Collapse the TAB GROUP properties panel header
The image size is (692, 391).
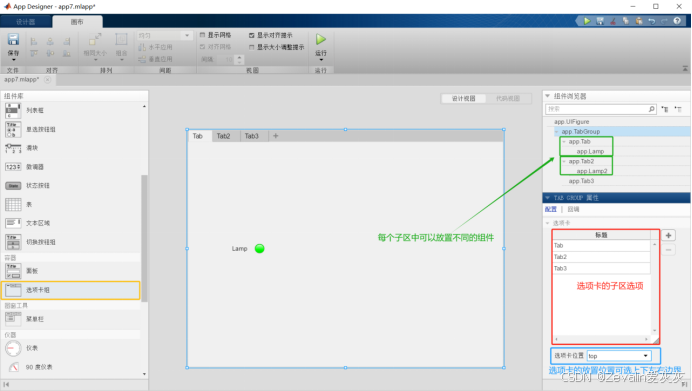click(548, 198)
